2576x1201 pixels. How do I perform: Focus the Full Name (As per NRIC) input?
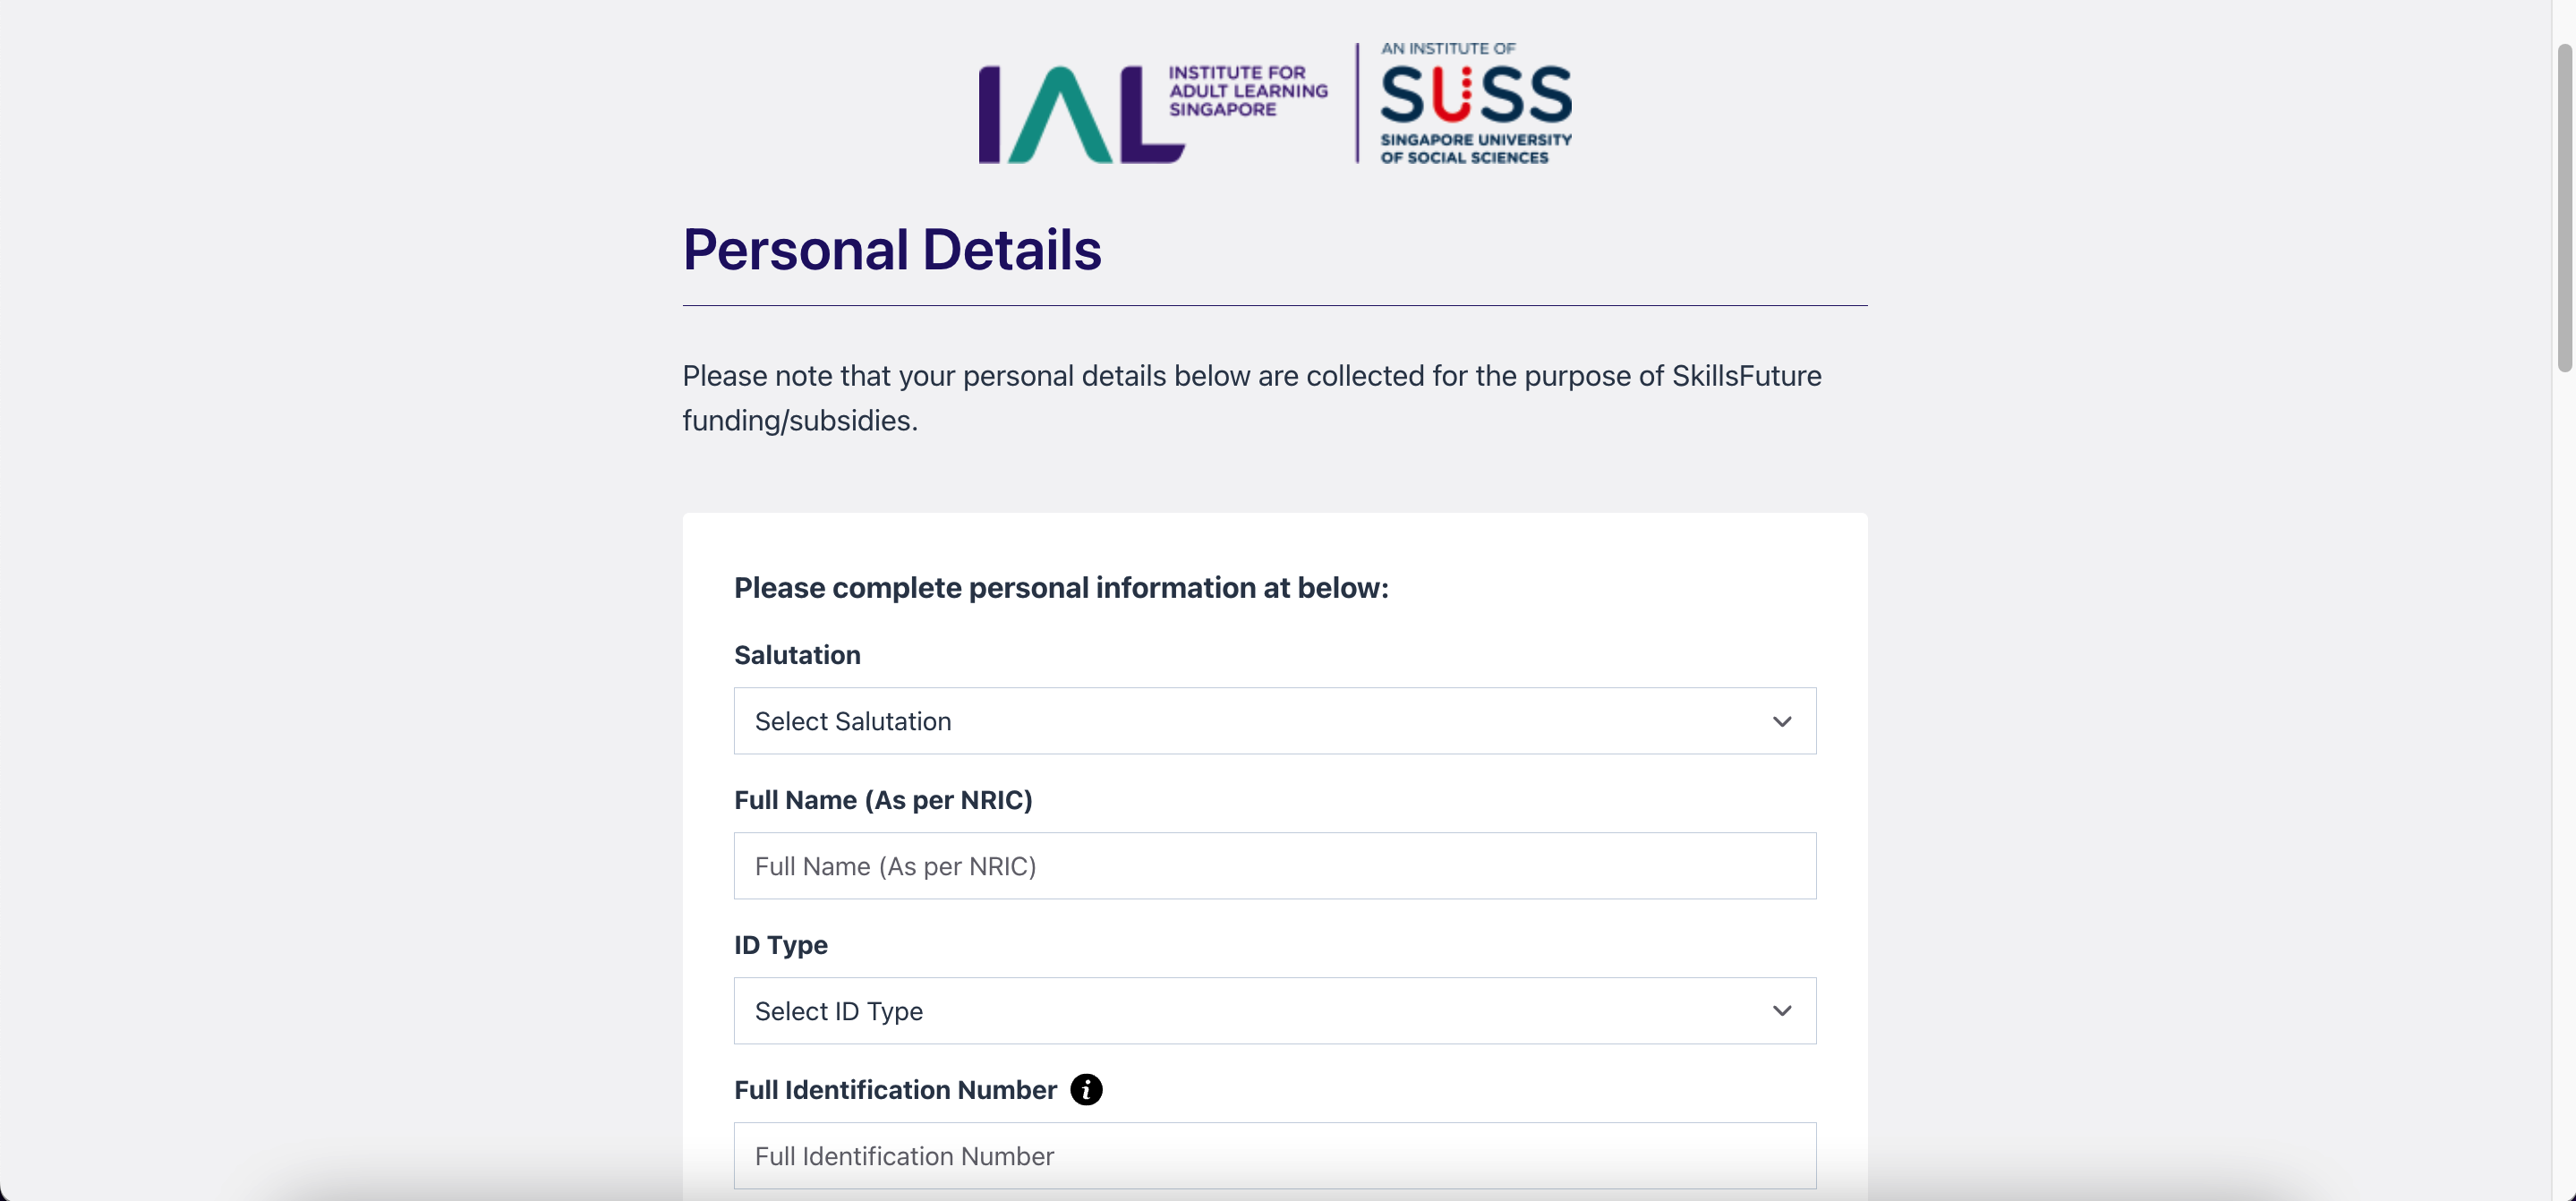1274,866
